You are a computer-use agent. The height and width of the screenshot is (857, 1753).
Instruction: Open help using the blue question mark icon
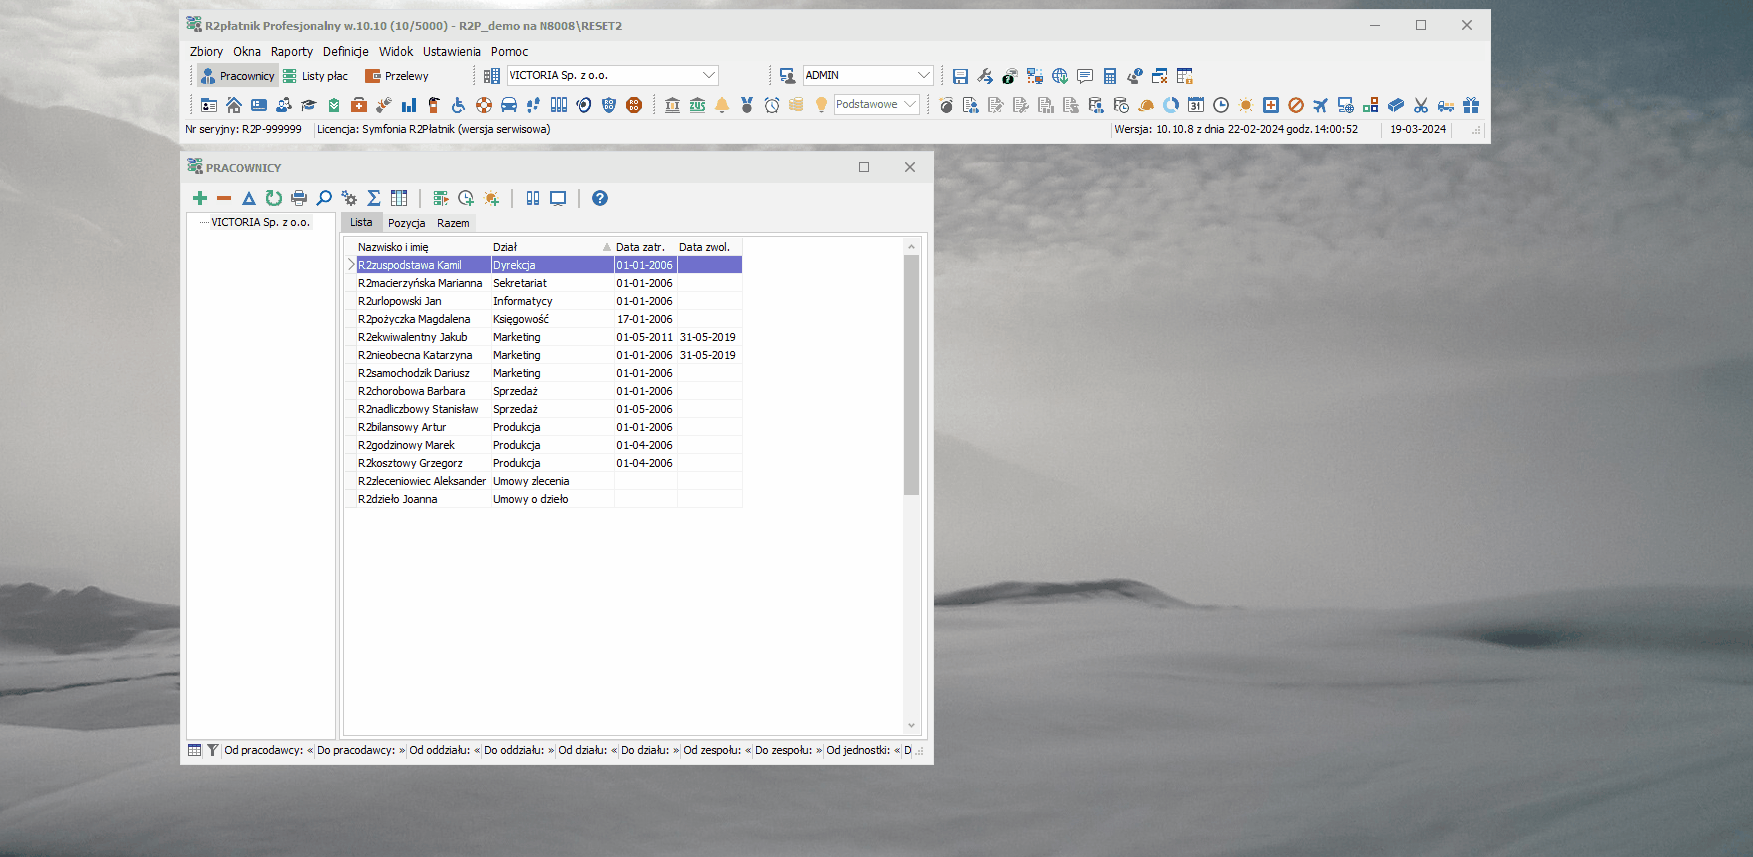tap(600, 198)
